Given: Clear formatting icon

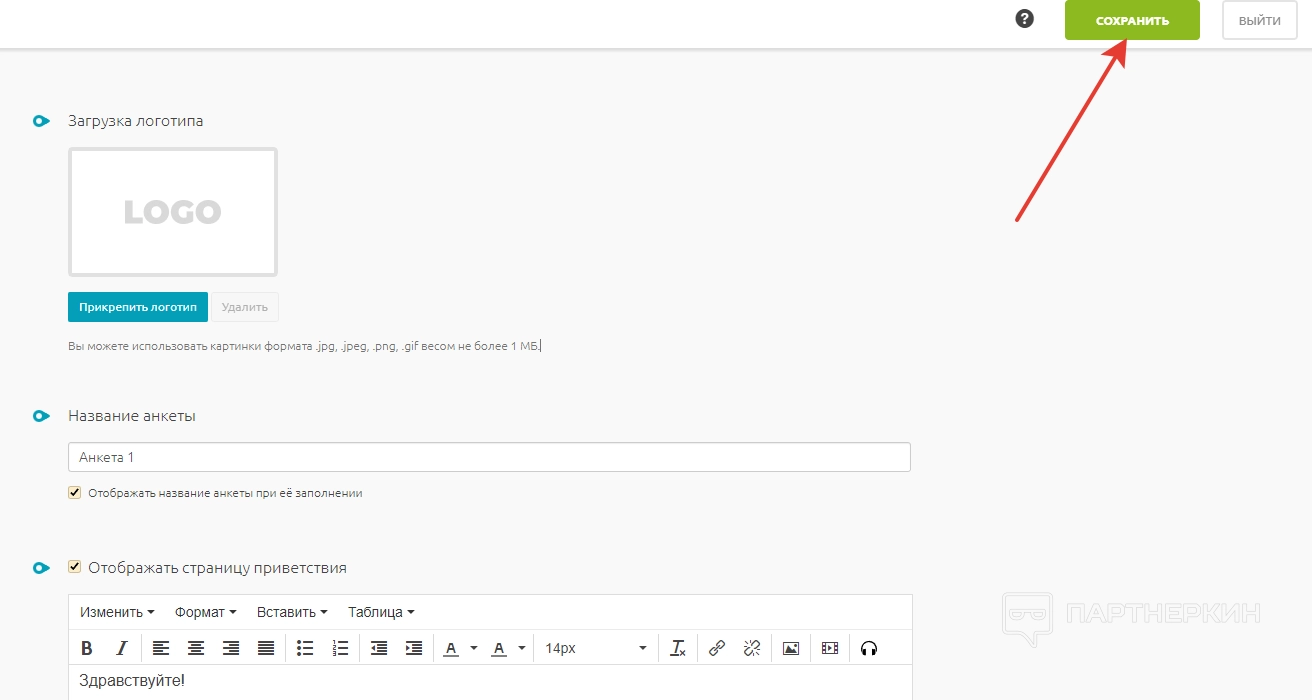Looking at the screenshot, I should coord(678,648).
